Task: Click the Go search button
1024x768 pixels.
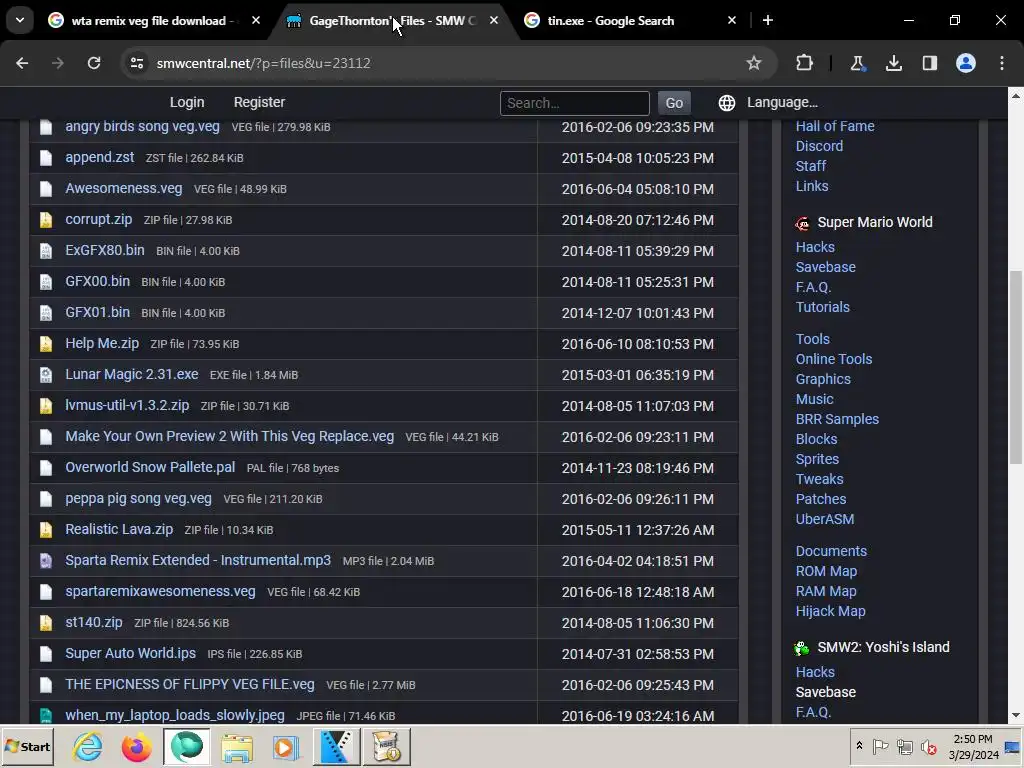Action: [674, 103]
